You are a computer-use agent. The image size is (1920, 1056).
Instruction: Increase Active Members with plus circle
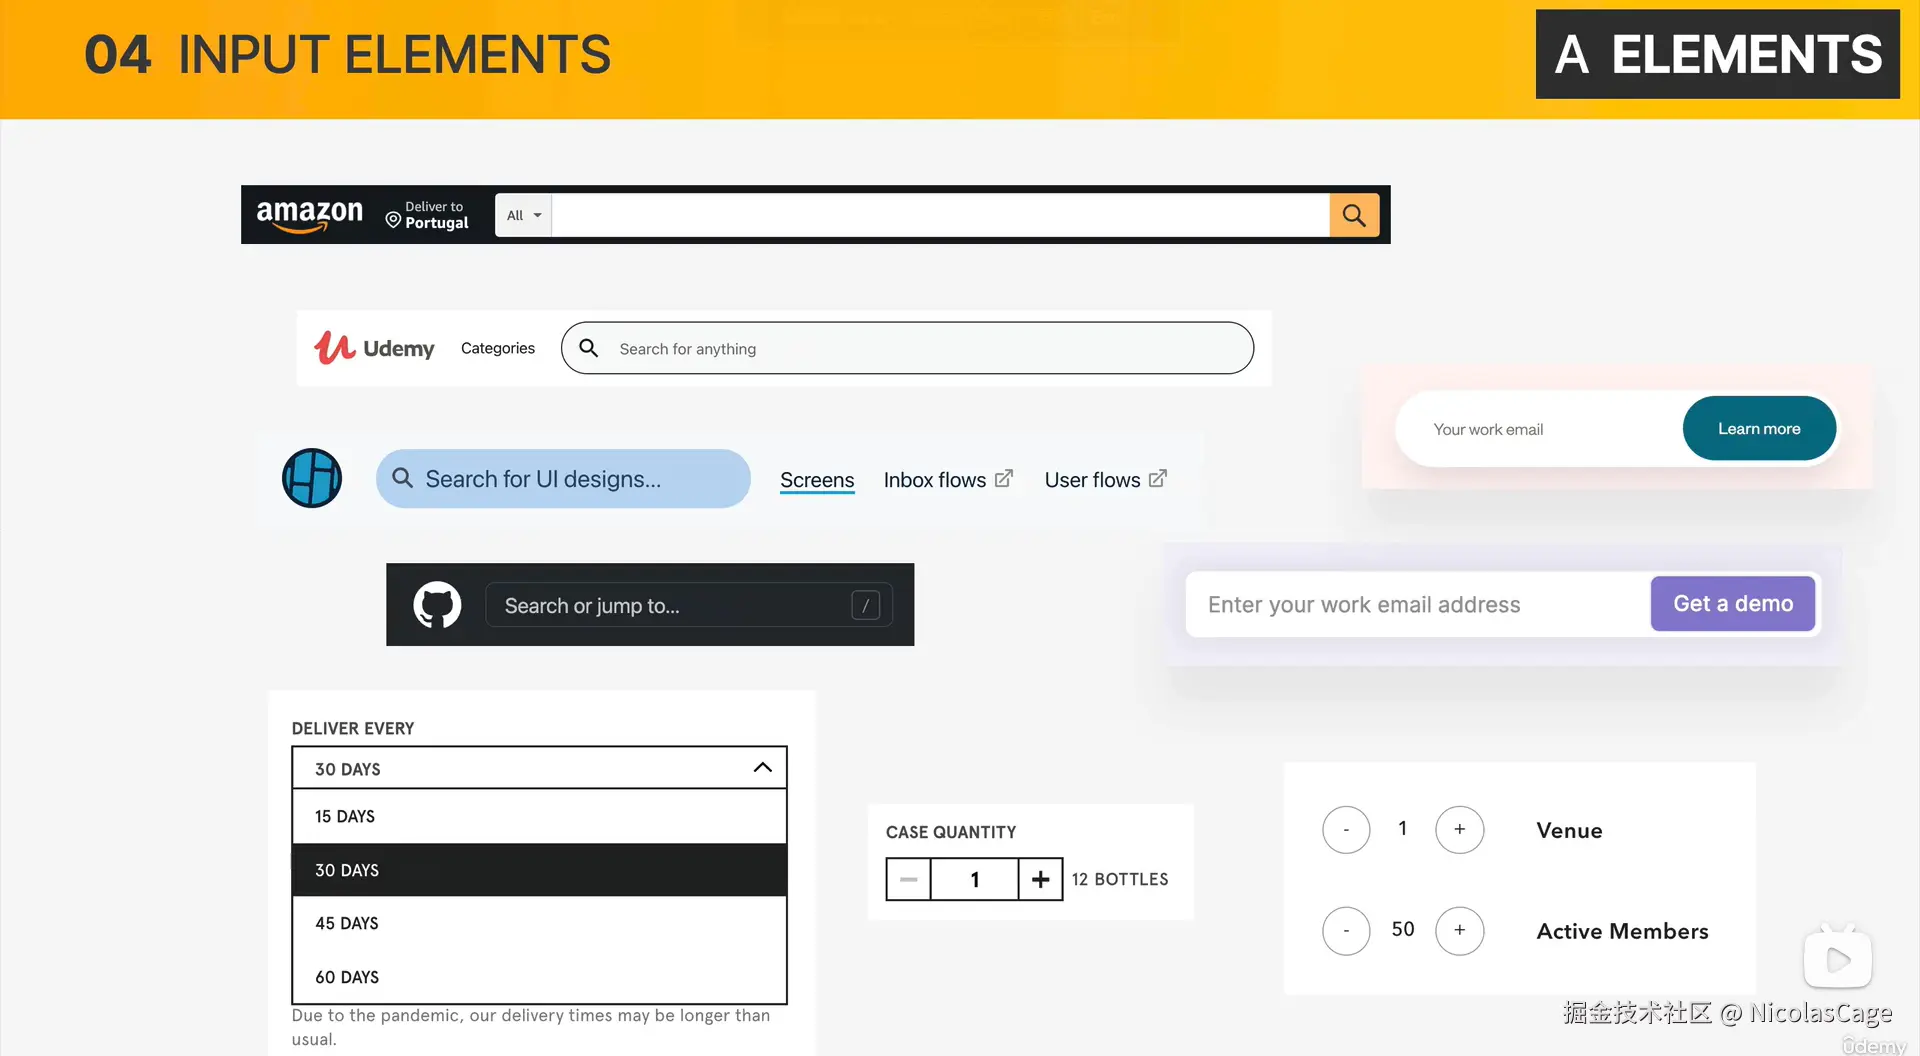click(x=1460, y=931)
